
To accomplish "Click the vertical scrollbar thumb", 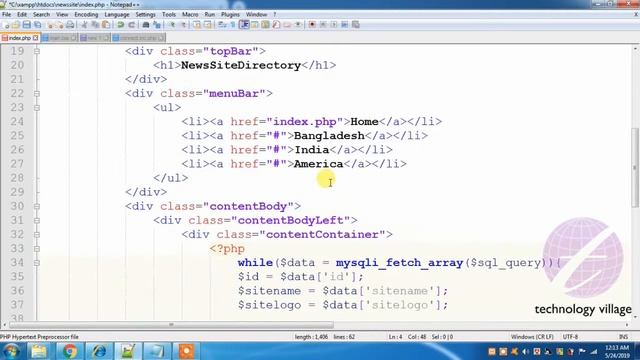I will tap(635, 167).
